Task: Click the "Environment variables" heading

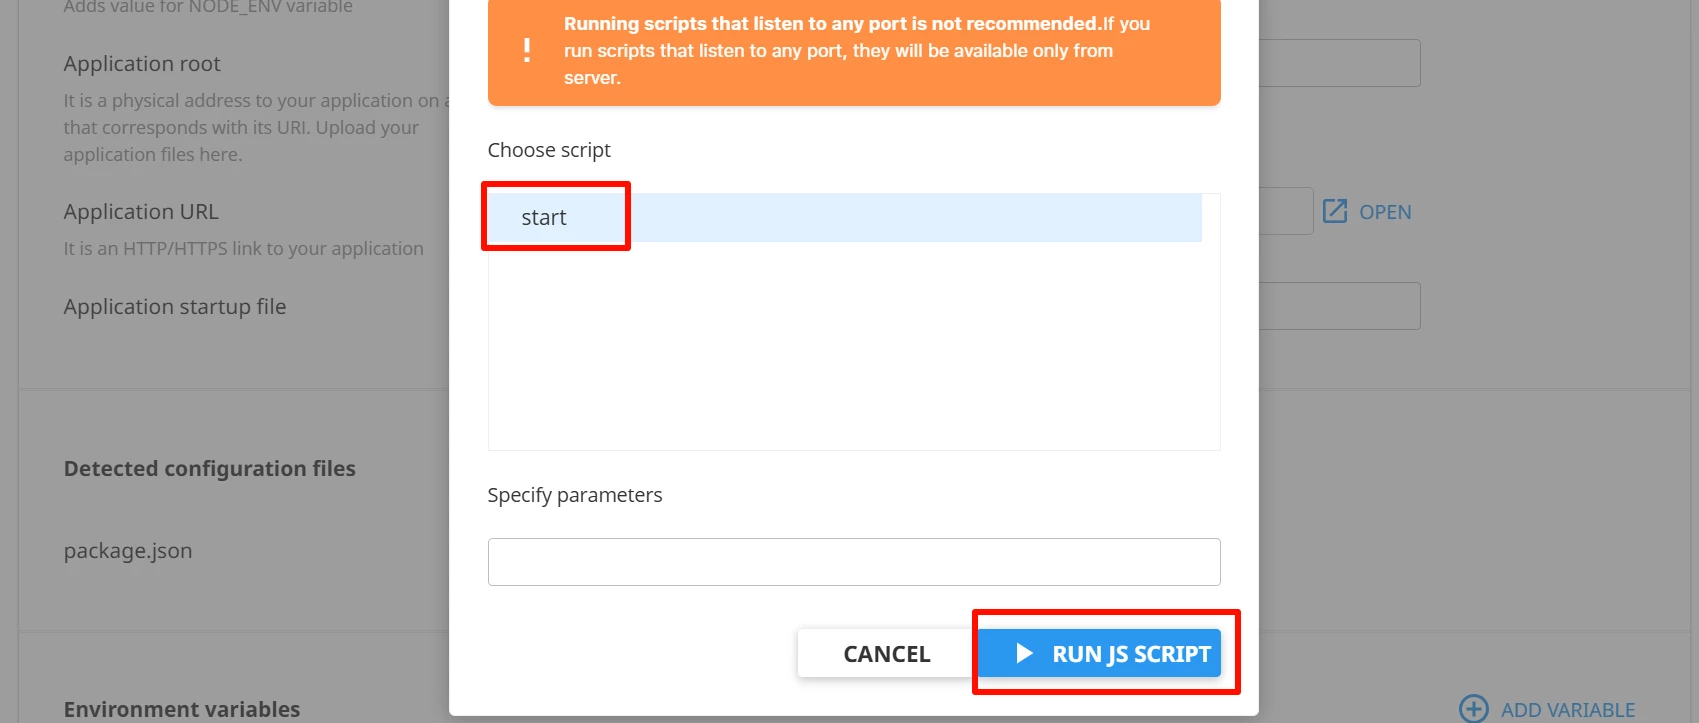Action: click(181, 709)
